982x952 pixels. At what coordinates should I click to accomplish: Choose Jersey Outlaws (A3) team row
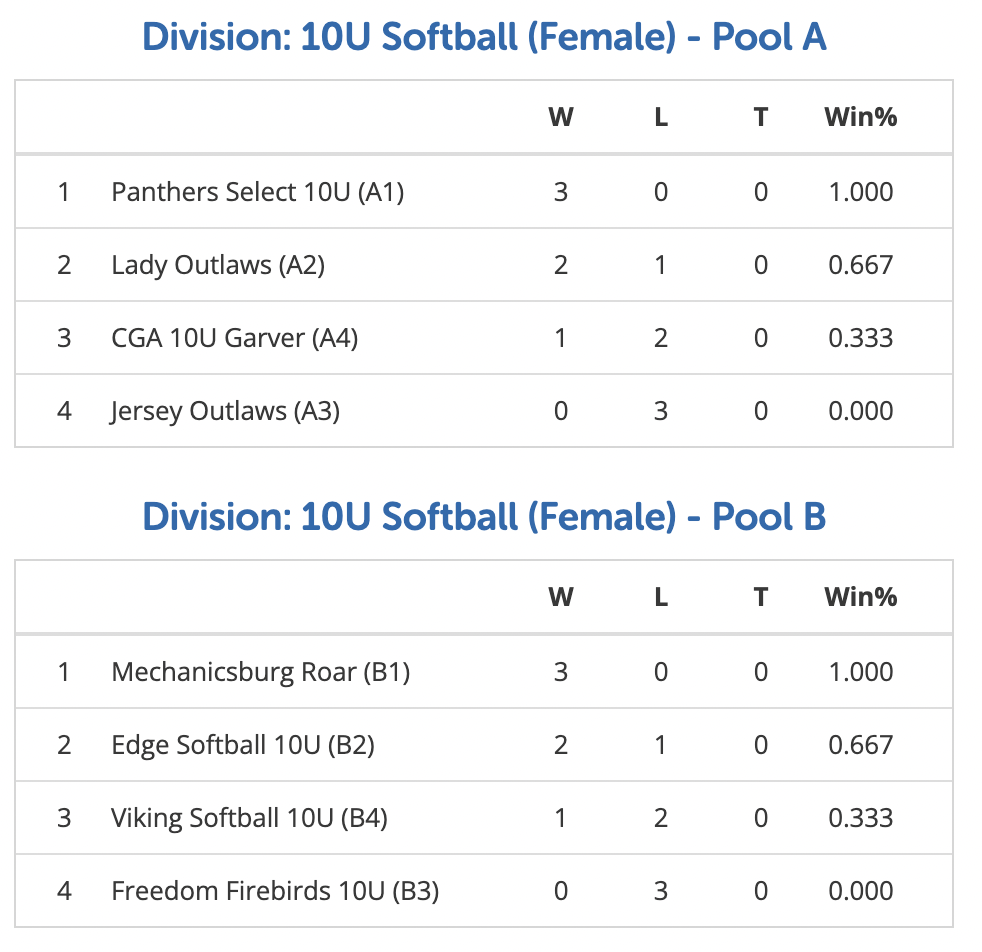(x=483, y=411)
